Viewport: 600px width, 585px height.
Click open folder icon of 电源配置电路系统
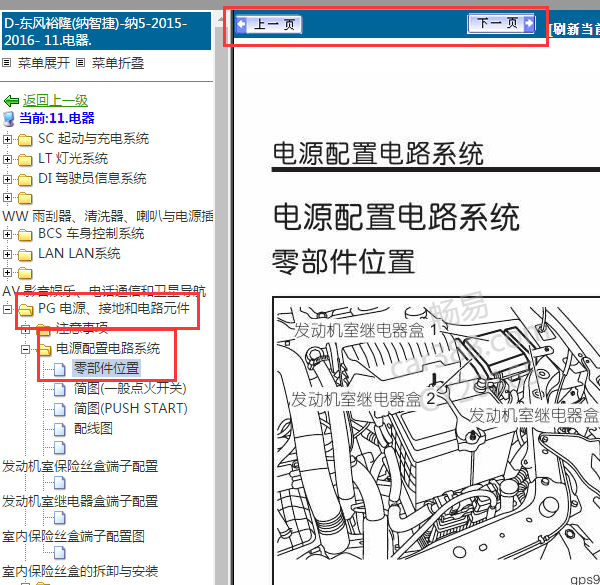coord(44,349)
